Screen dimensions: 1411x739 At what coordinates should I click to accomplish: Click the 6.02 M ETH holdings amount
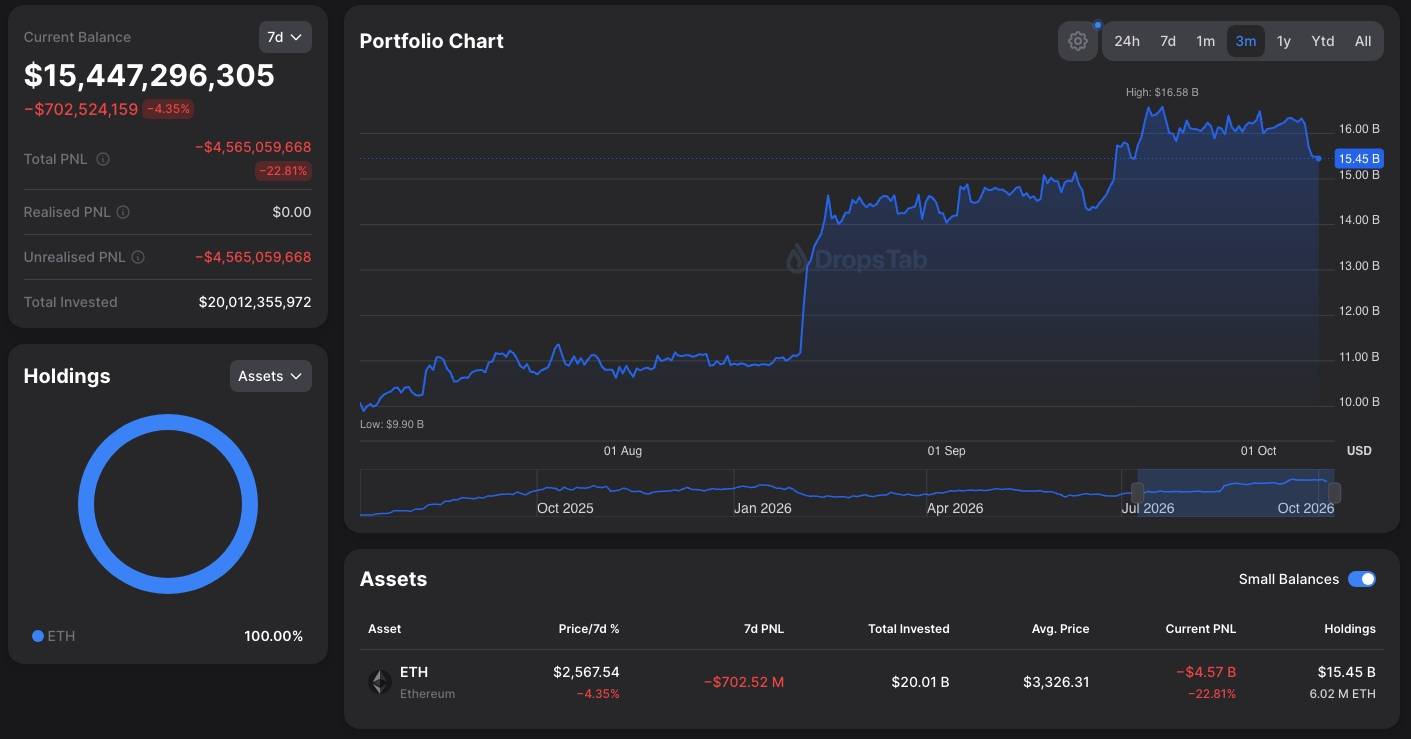(1343, 693)
